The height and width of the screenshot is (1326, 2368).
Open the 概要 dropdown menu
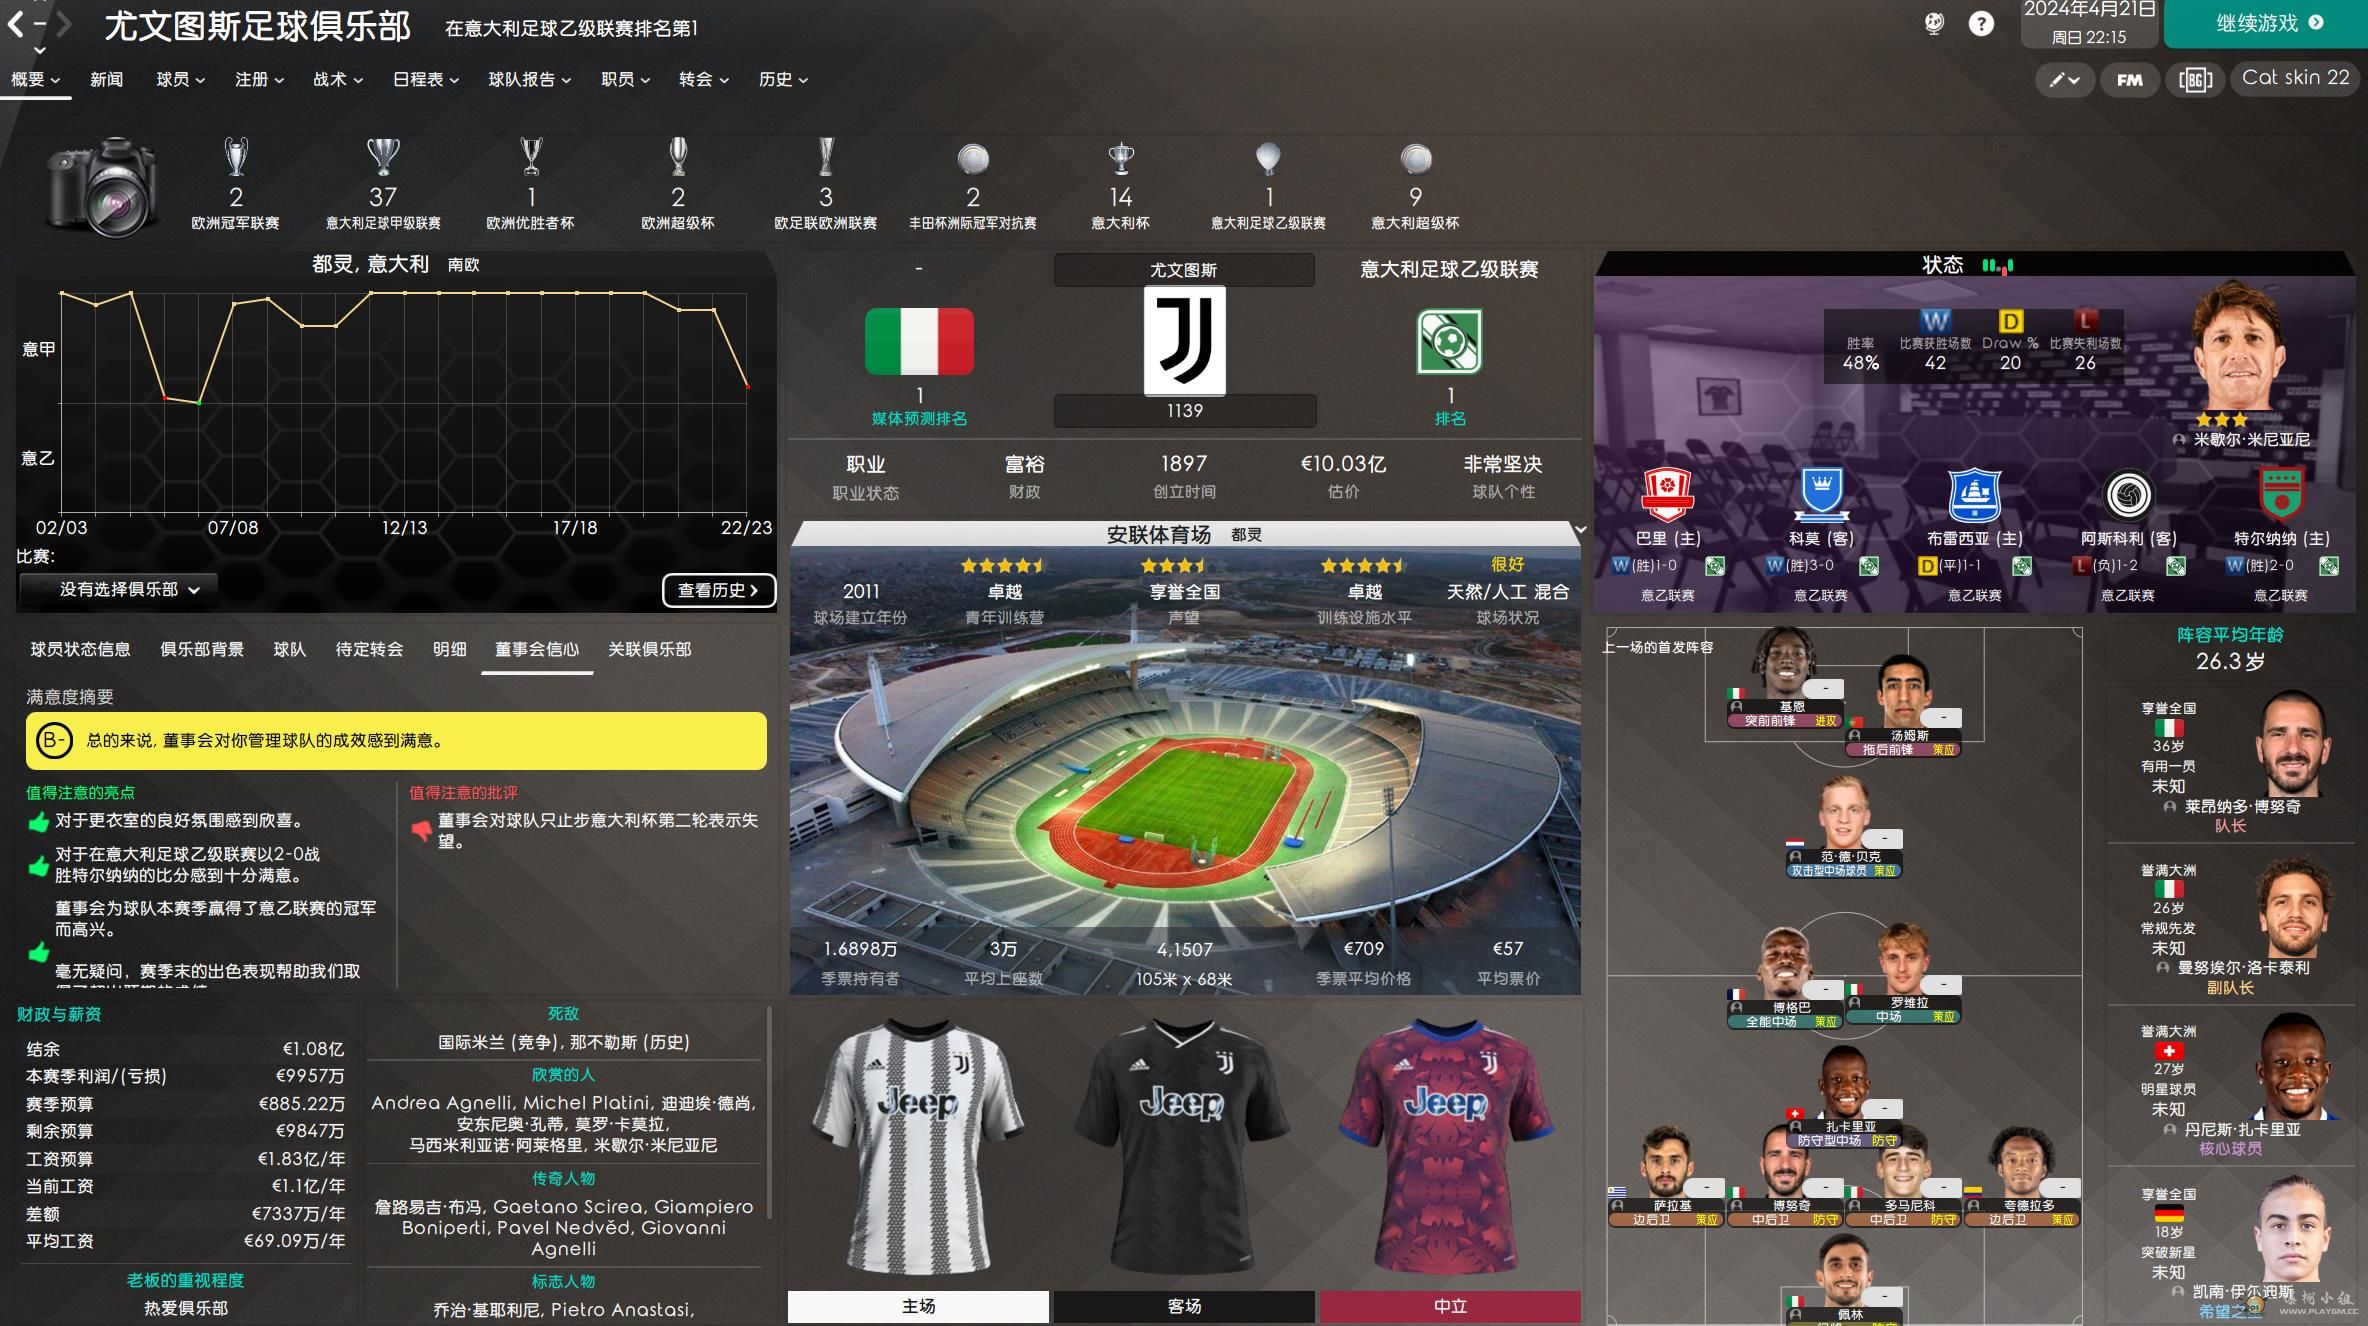(x=35, y=79)
